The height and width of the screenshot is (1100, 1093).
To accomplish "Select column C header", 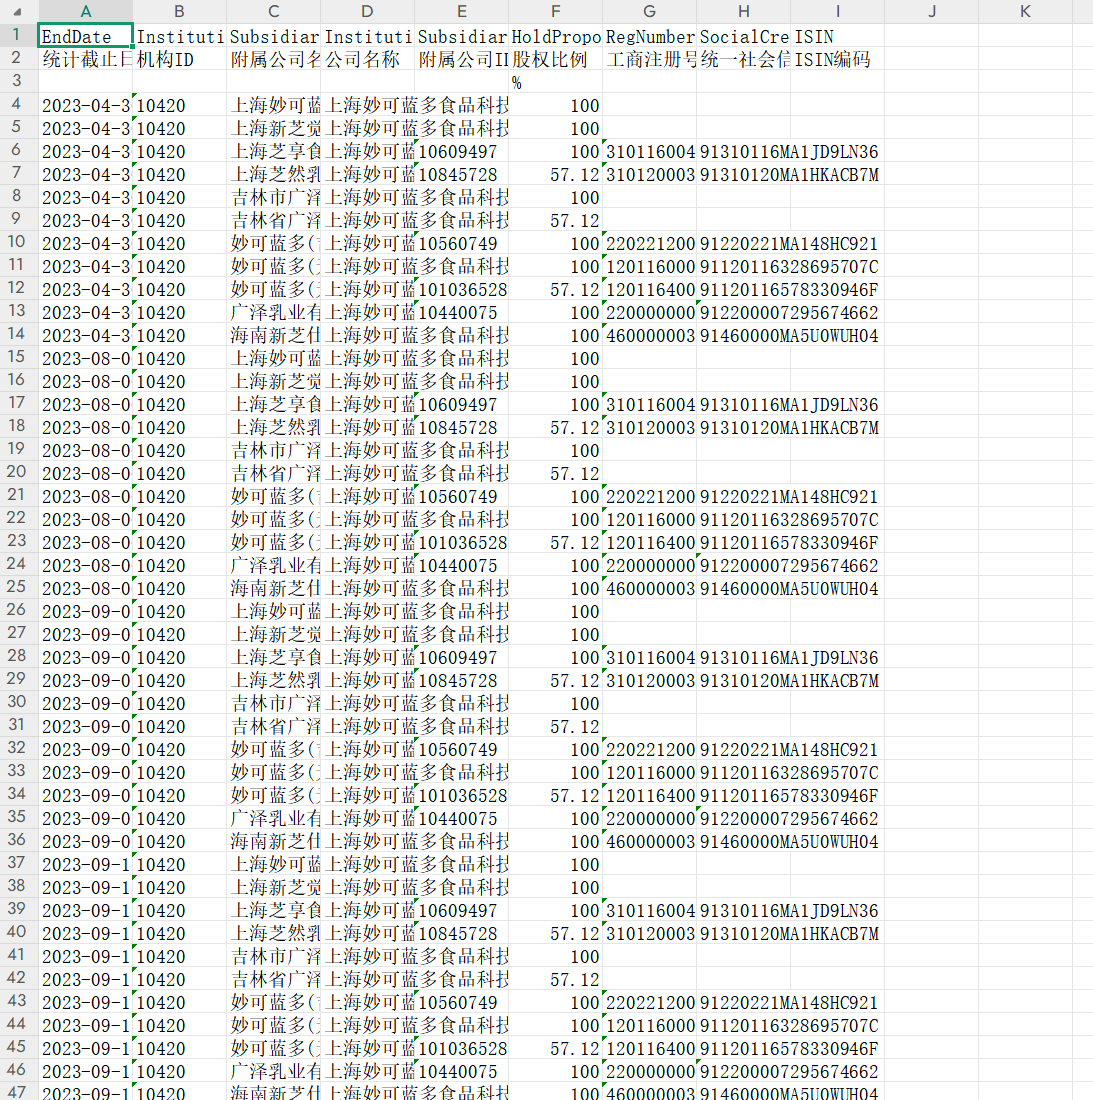I will 274,11.
